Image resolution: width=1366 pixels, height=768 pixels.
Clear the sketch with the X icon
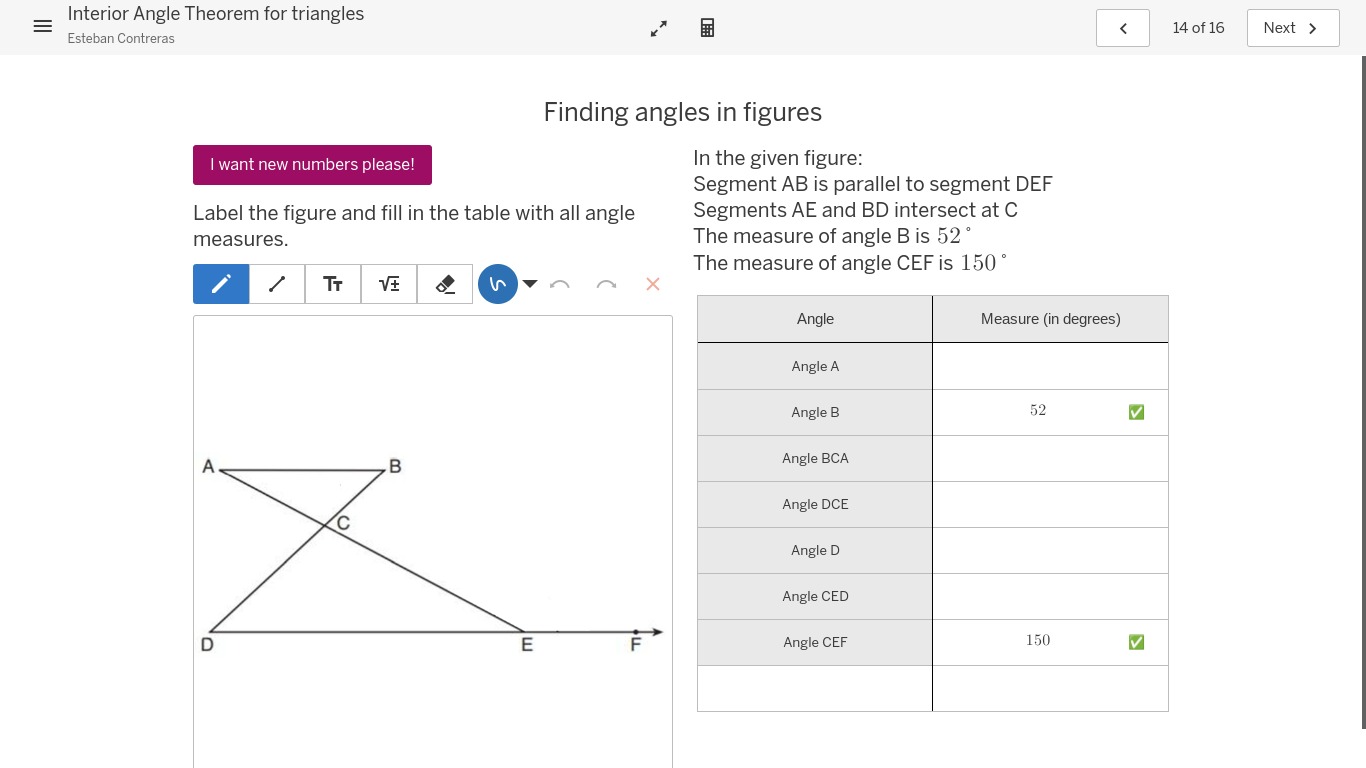pos(653,284)
